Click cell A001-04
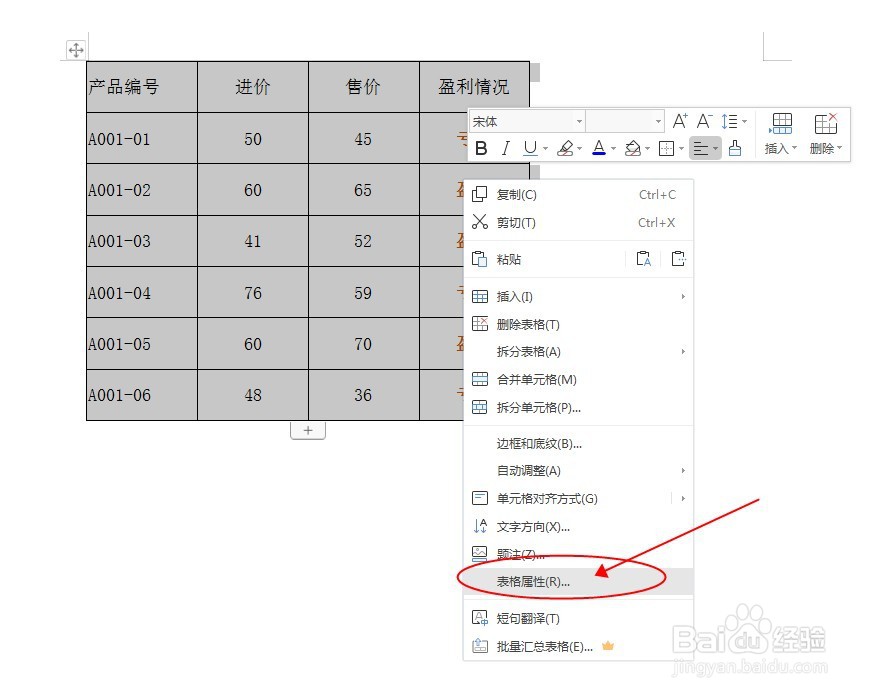The image size is (876, 697). [x=142, y=293]
